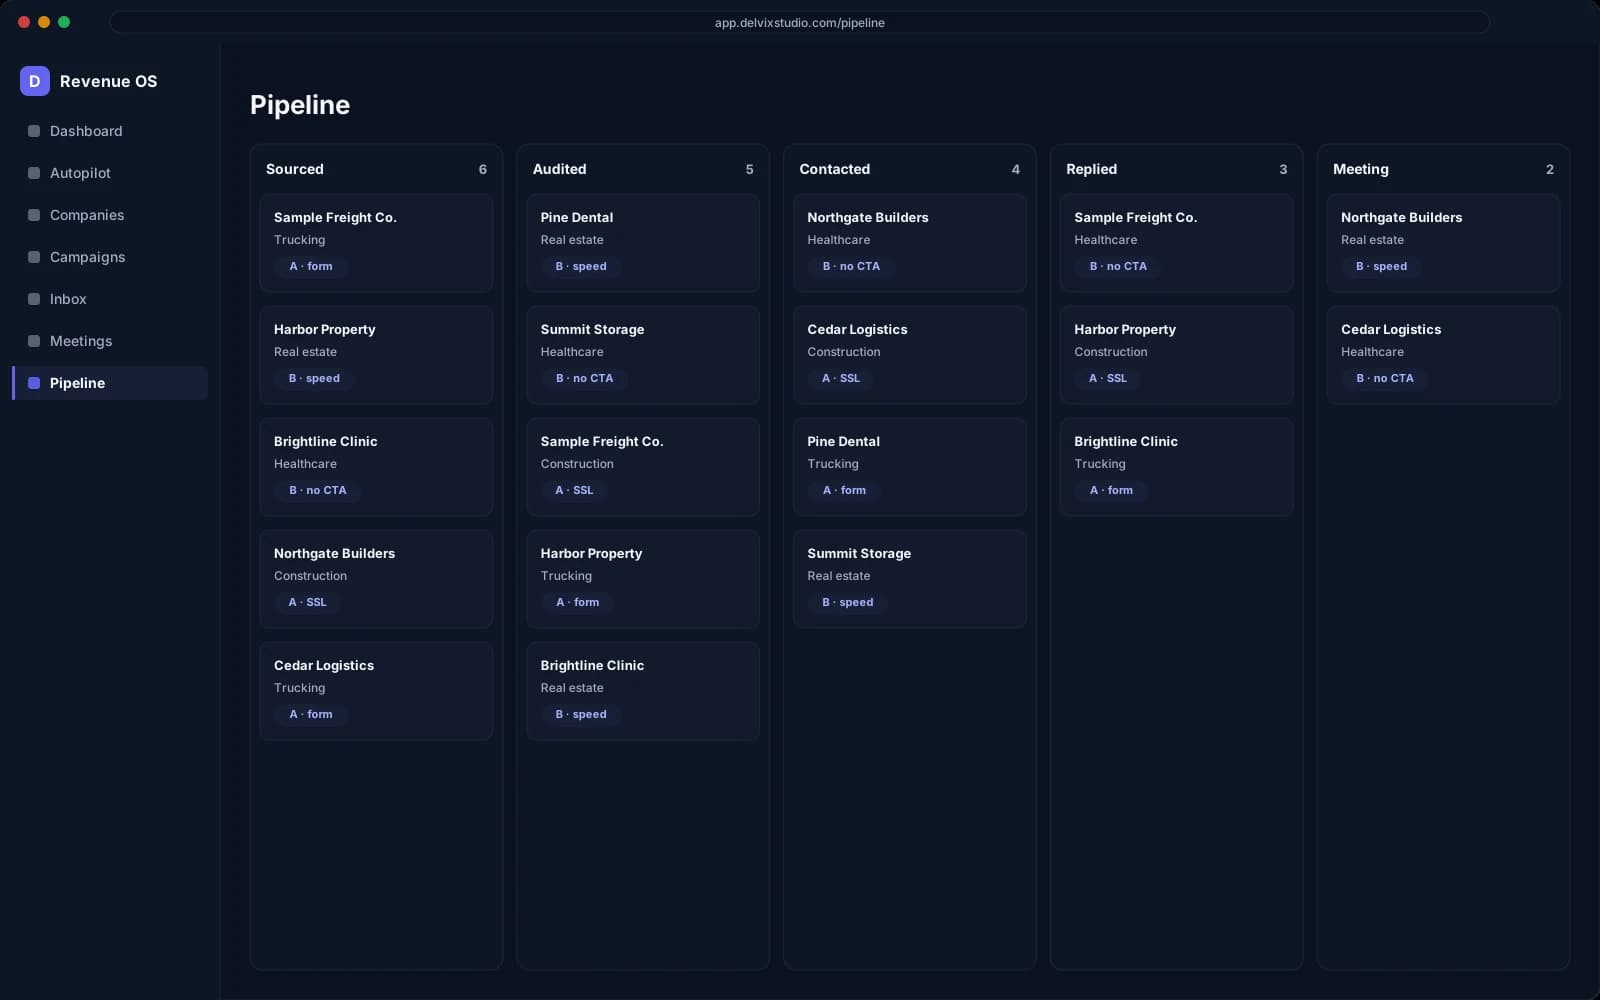Click the count "2" in Meeting header

point(1550,169)
